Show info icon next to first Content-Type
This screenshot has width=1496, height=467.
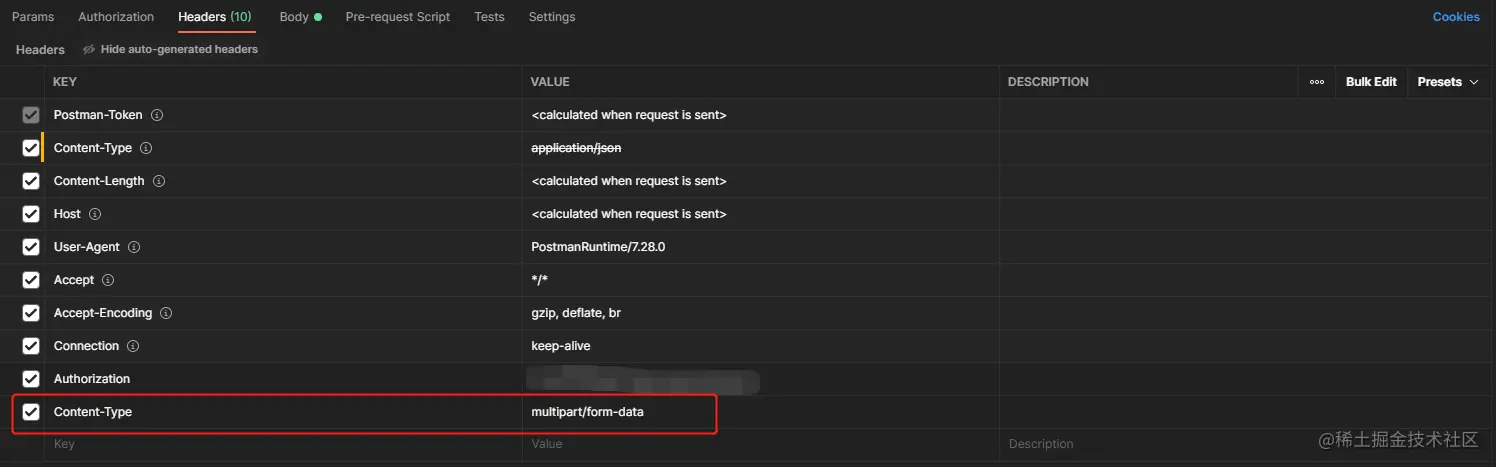(x=146, y=148)
